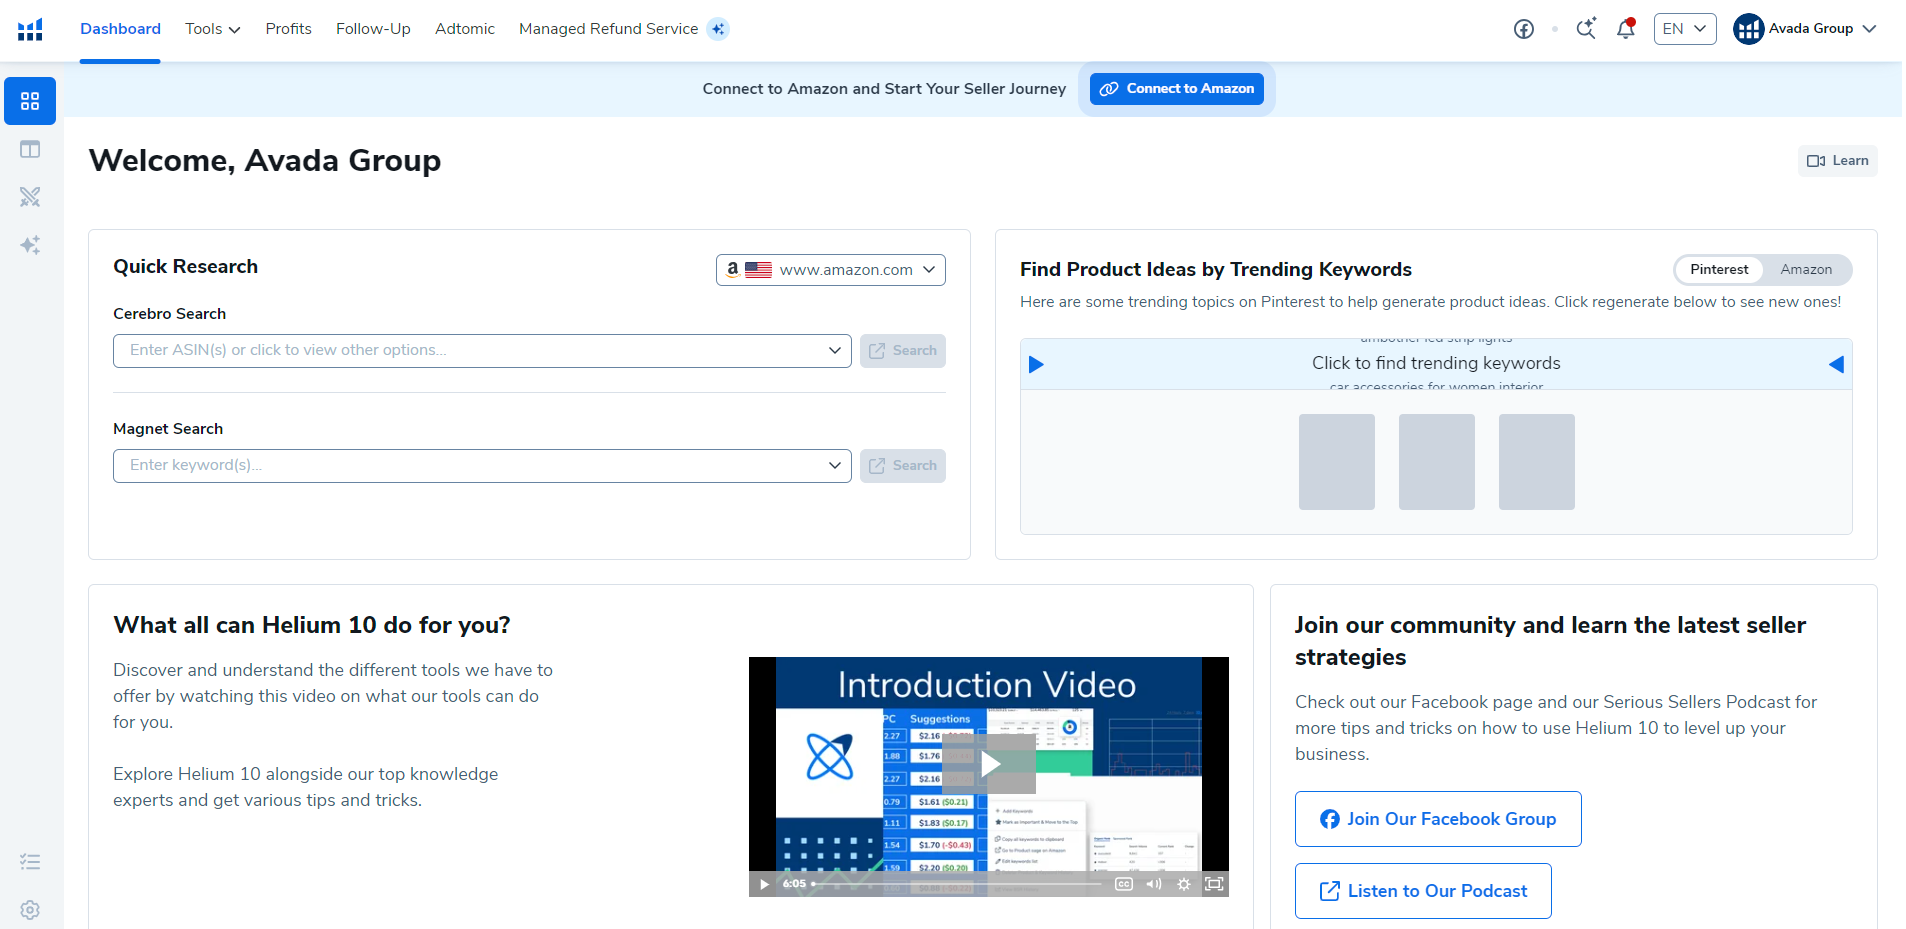
Task: Expand the Avada Group account chevron
Action: (x=1869, y=29)
